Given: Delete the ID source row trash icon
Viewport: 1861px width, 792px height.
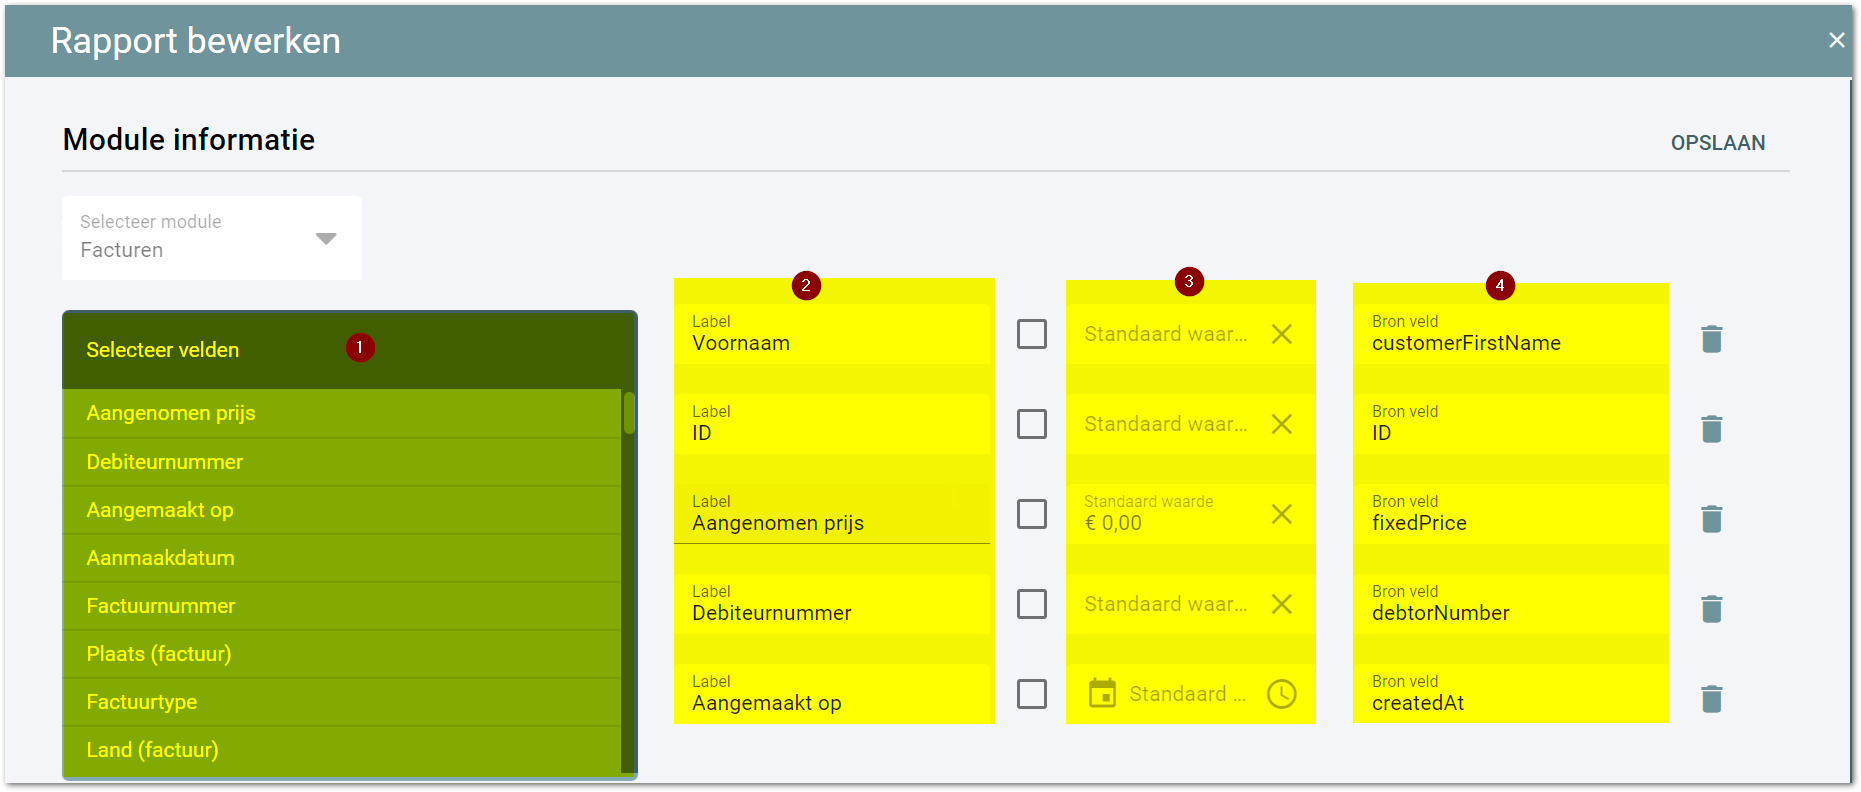Looking at the screenshot, I should click(1711, 429).
